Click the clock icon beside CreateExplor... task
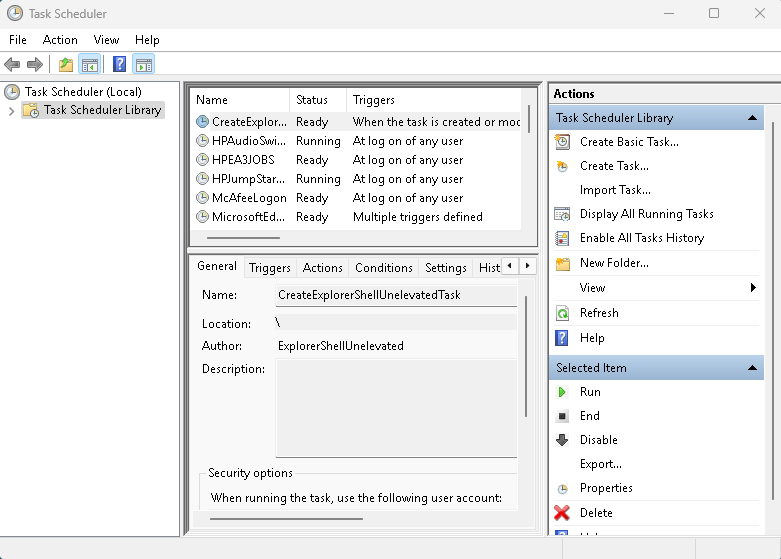Image resolution: width=781 pixels, height=559 pixels. (x=202, y=122)
